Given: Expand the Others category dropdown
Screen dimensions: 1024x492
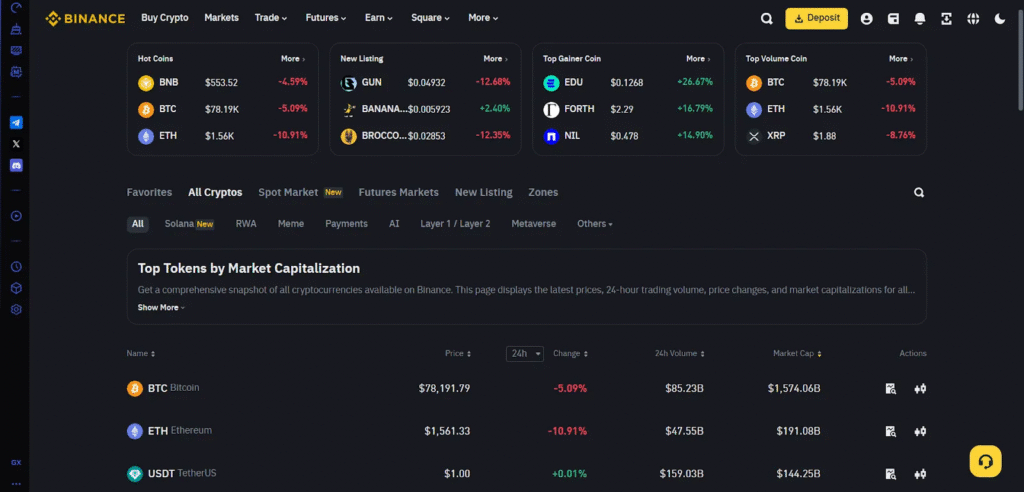Looking at the screenshot, I should point(594,224).
